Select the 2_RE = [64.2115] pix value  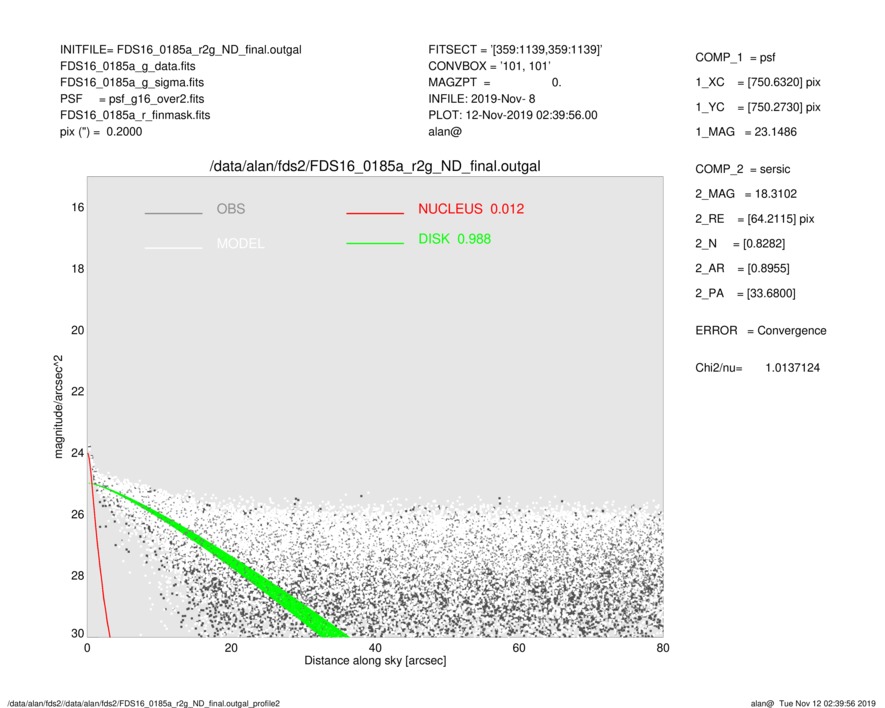click(x=755, y=219)
